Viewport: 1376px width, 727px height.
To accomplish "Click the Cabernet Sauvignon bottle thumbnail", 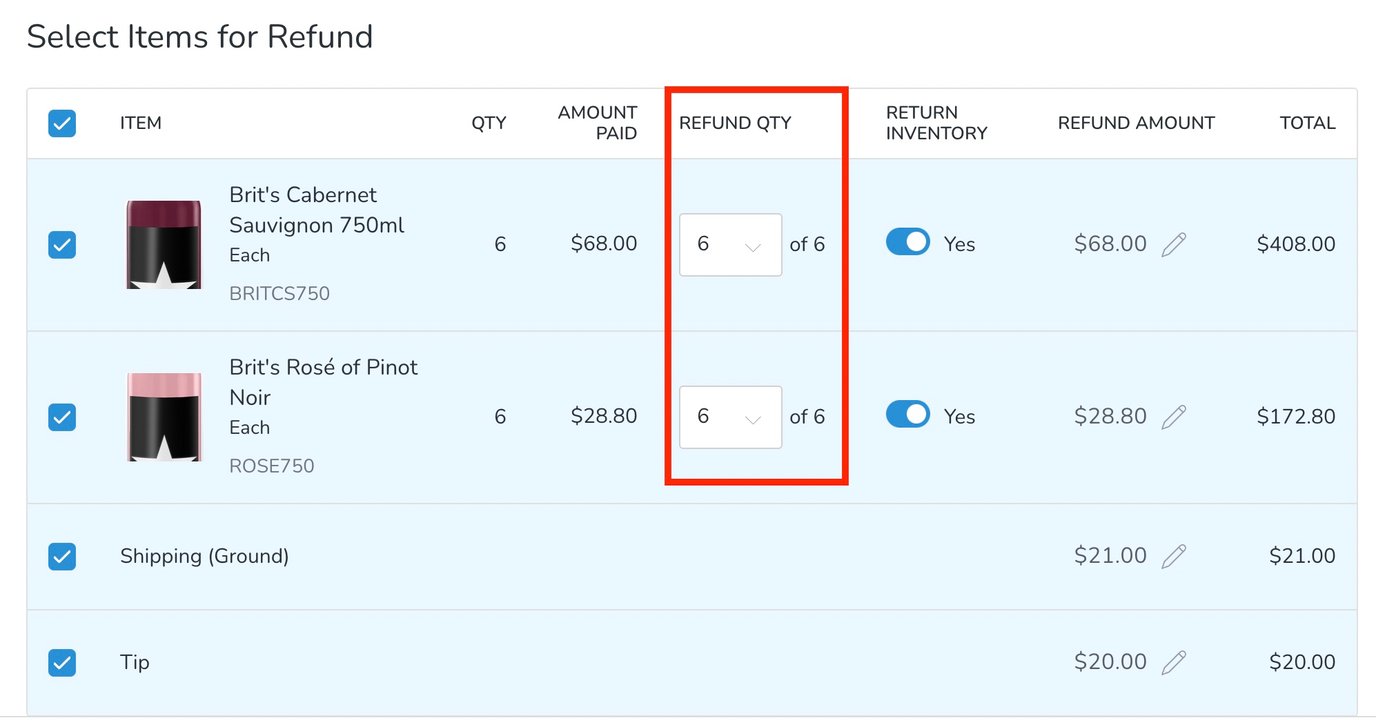I will [163, 245].
